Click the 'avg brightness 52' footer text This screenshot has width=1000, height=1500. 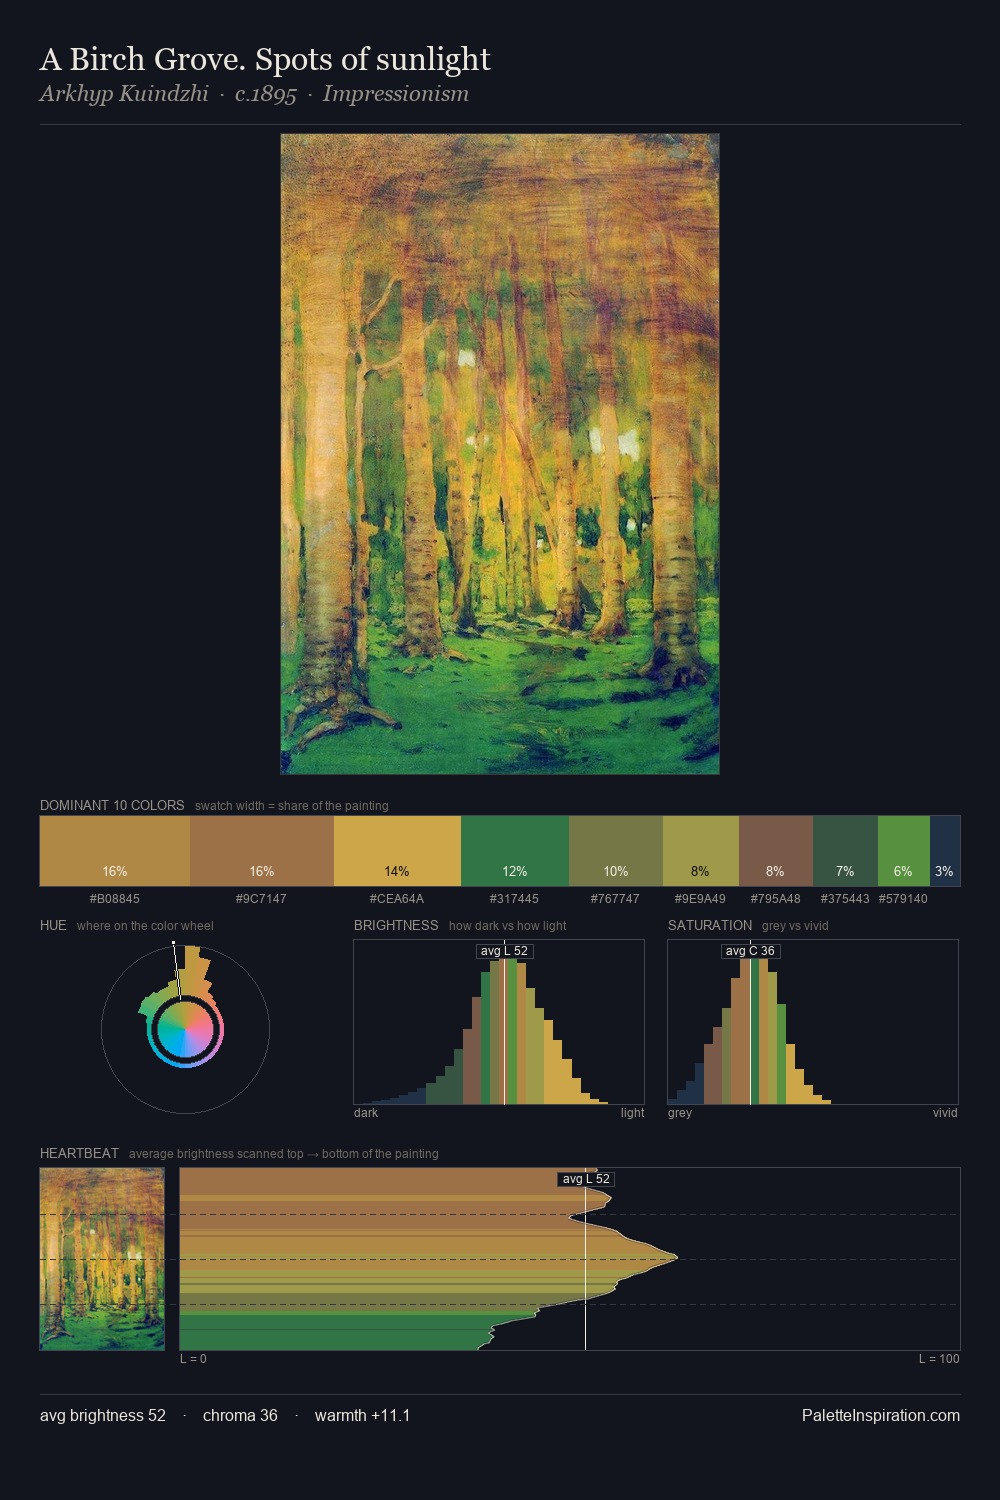click(x=103, y=1415)
